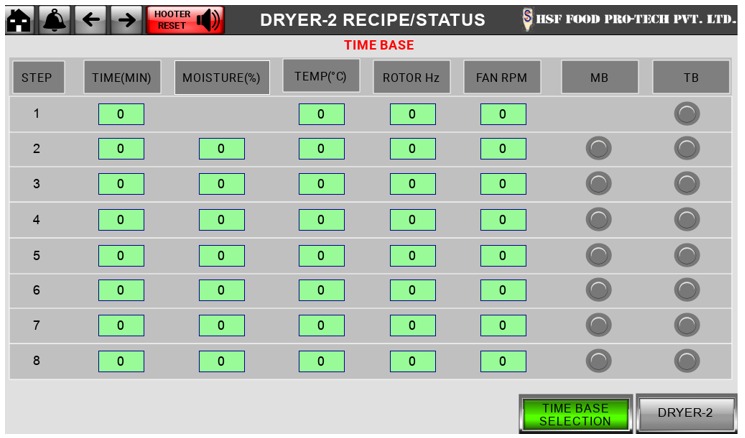This screenshot has height=438, width=745.
Task: Toggle the MB indicator for step 2
Action: 598,149
